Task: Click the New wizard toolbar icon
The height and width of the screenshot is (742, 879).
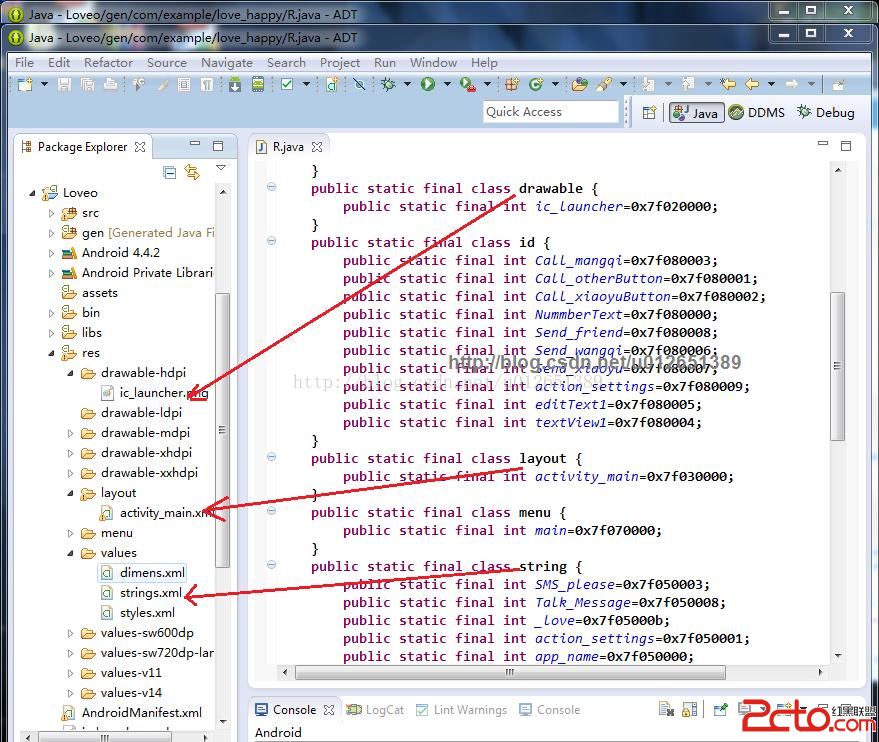Action: point(25,85)
